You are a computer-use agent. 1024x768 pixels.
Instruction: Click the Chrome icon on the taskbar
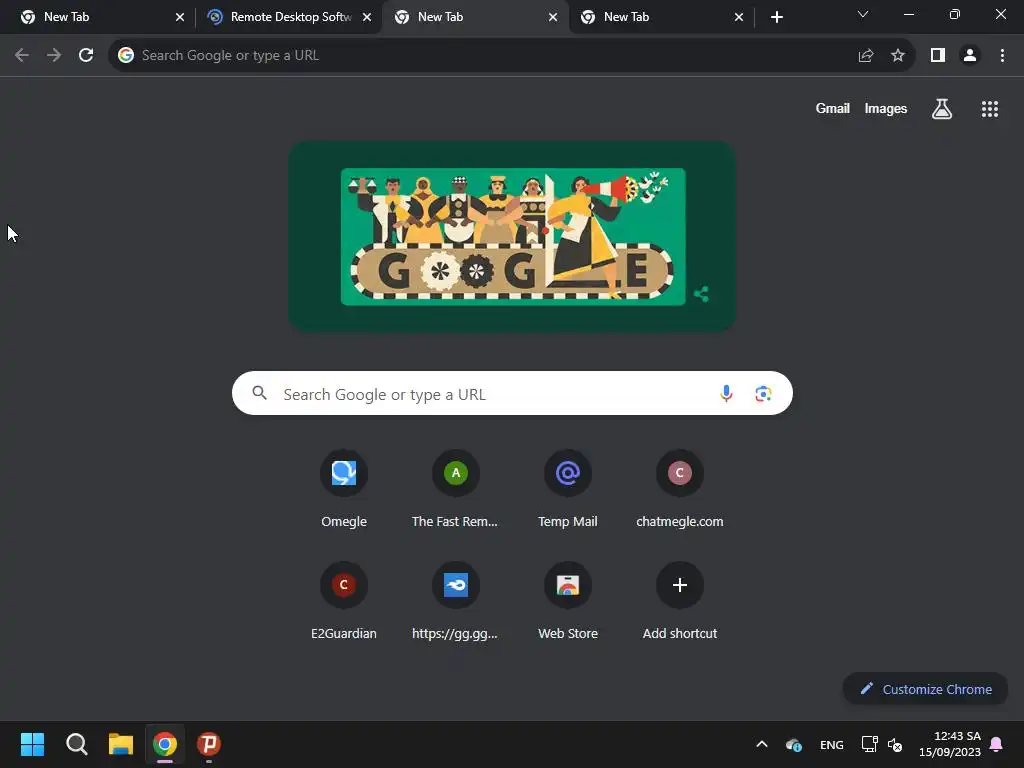tap(165, 744)
